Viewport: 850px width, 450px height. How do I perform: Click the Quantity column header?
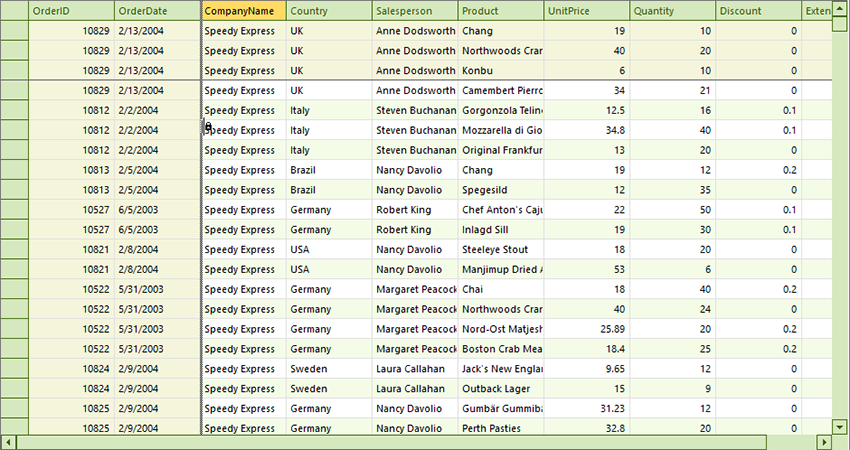point(673,11)
